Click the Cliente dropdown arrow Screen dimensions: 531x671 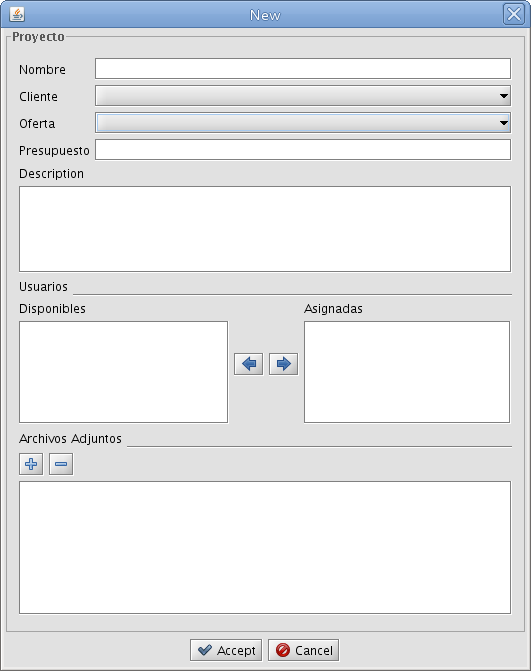pos(504,96)
